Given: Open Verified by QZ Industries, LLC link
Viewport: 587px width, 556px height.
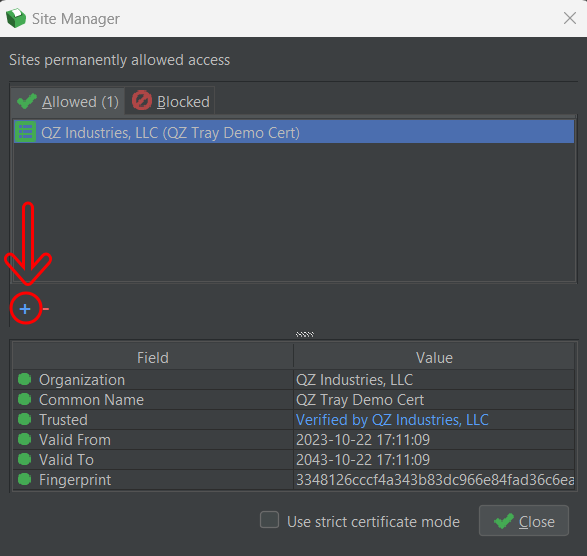Looking at the screenshot, I should pos(392,420).
